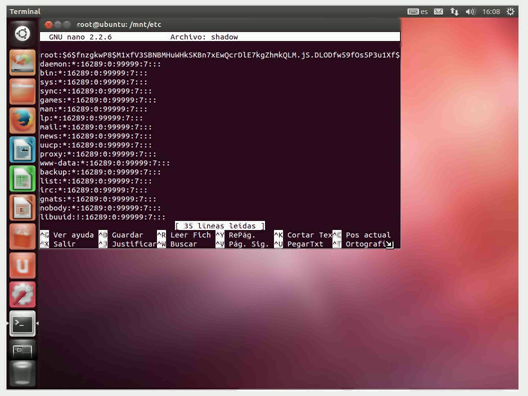
Task: Click the 'proxy:*:16289' line
Action: [98, 154]
